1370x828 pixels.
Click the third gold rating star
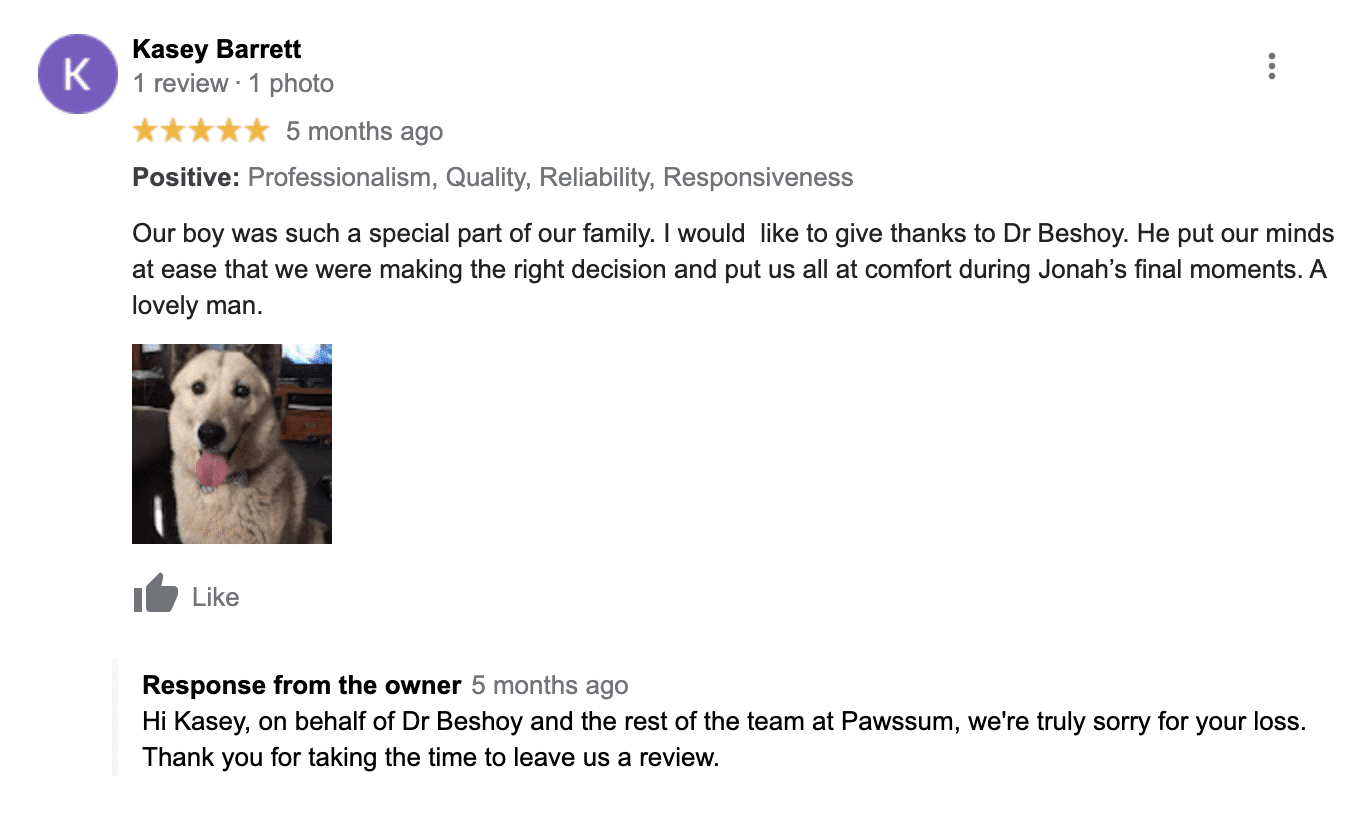pyautogui.click(x=201, y=131)
